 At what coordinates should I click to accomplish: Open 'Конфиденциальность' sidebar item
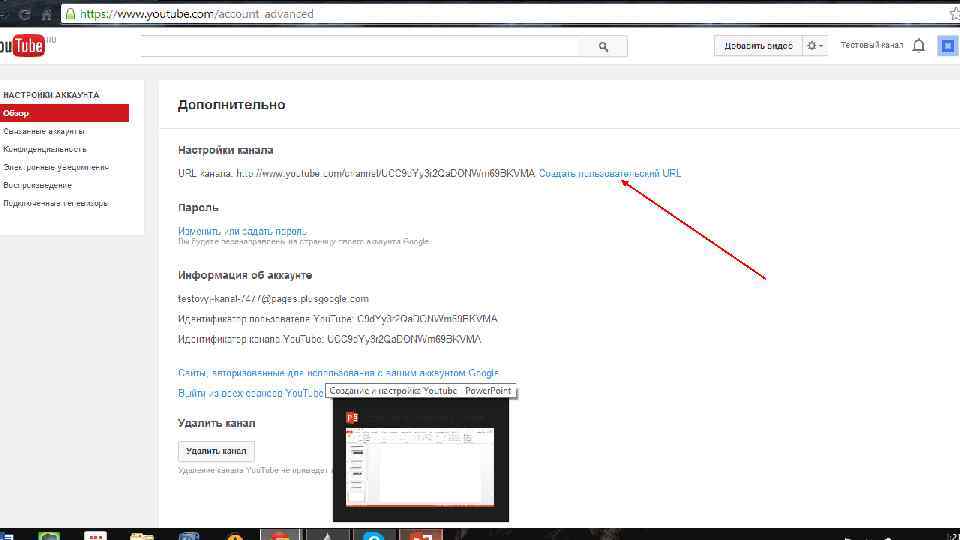[45, 149]
